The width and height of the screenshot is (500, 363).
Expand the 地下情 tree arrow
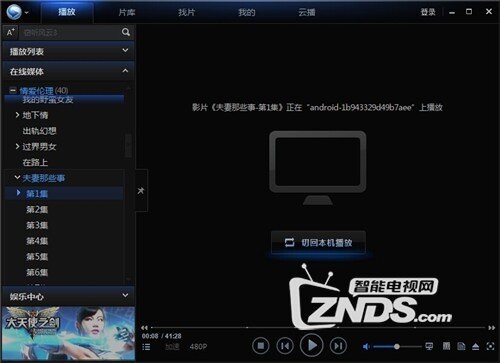(17, 115)
